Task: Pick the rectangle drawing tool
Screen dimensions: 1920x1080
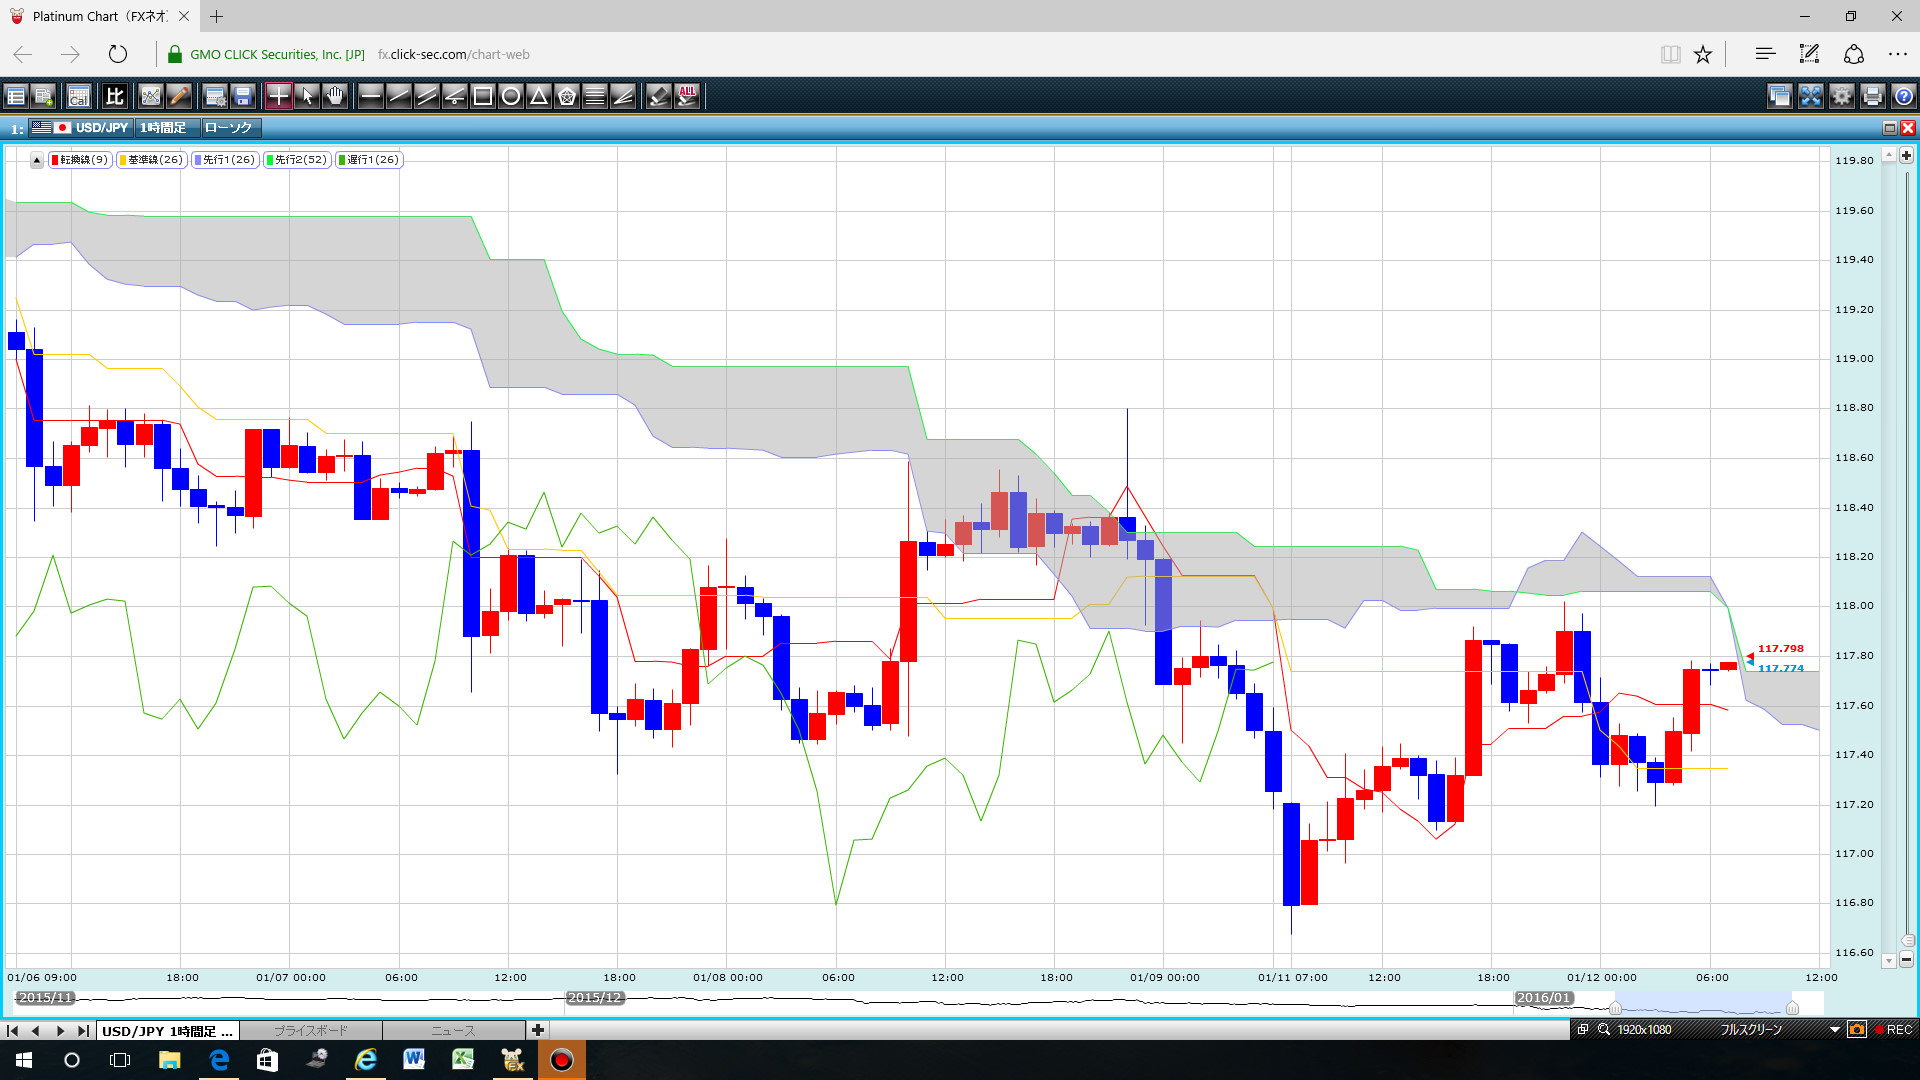Action: pos(483,96)
